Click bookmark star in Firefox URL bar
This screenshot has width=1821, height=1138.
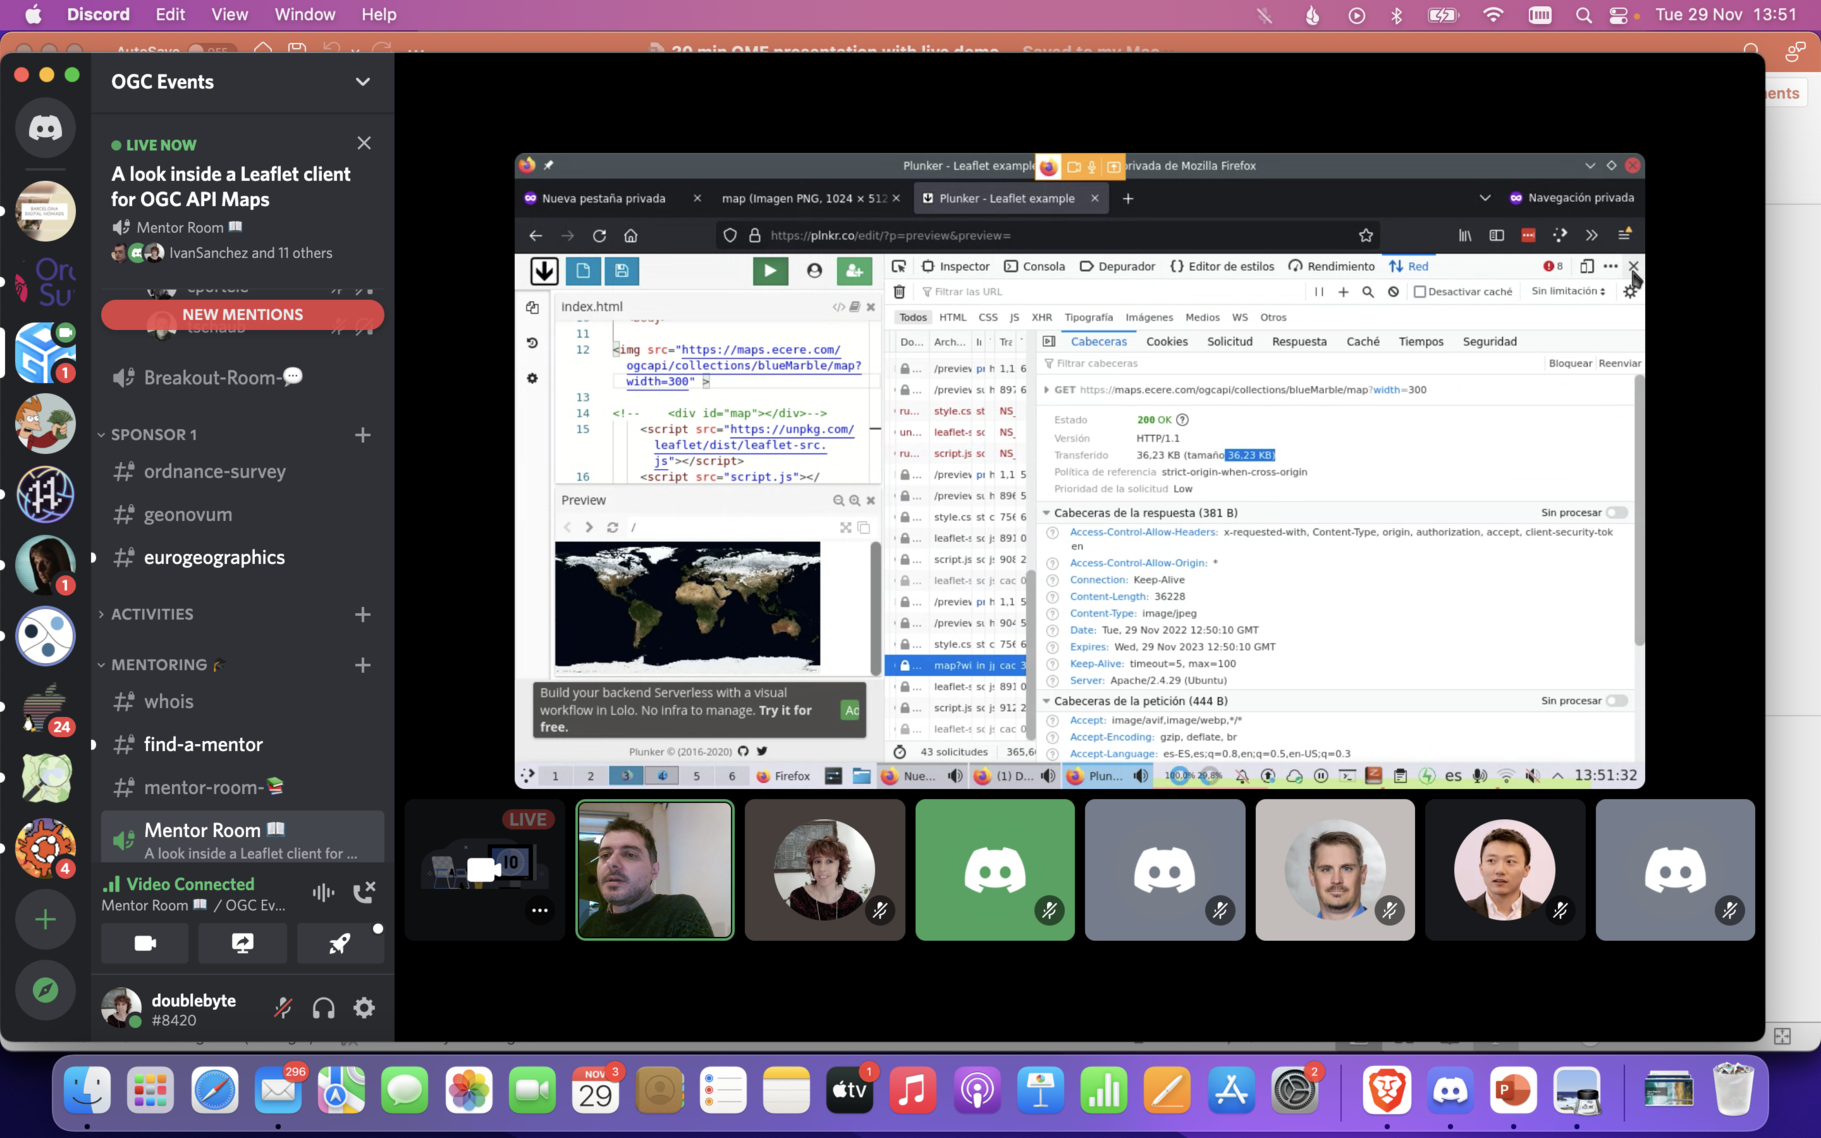click(x=1366, y=236)
